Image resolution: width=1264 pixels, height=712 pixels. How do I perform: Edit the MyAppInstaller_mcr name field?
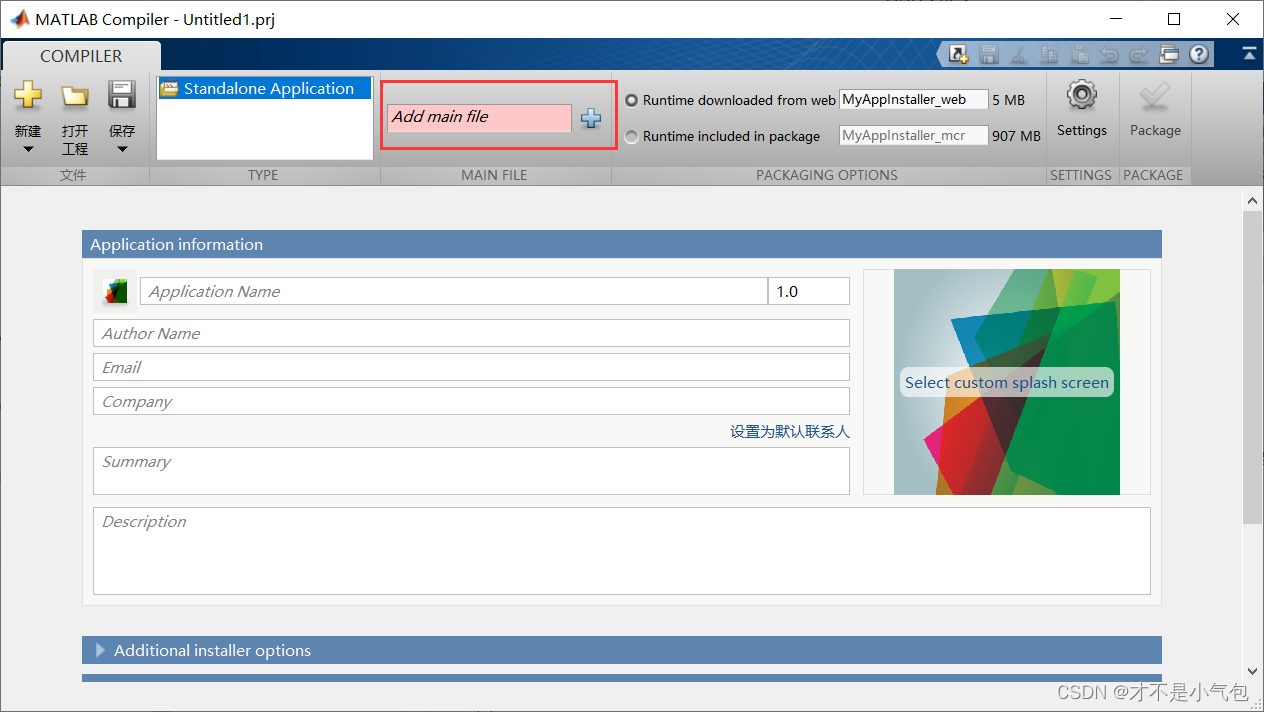[x=914, y=136]
